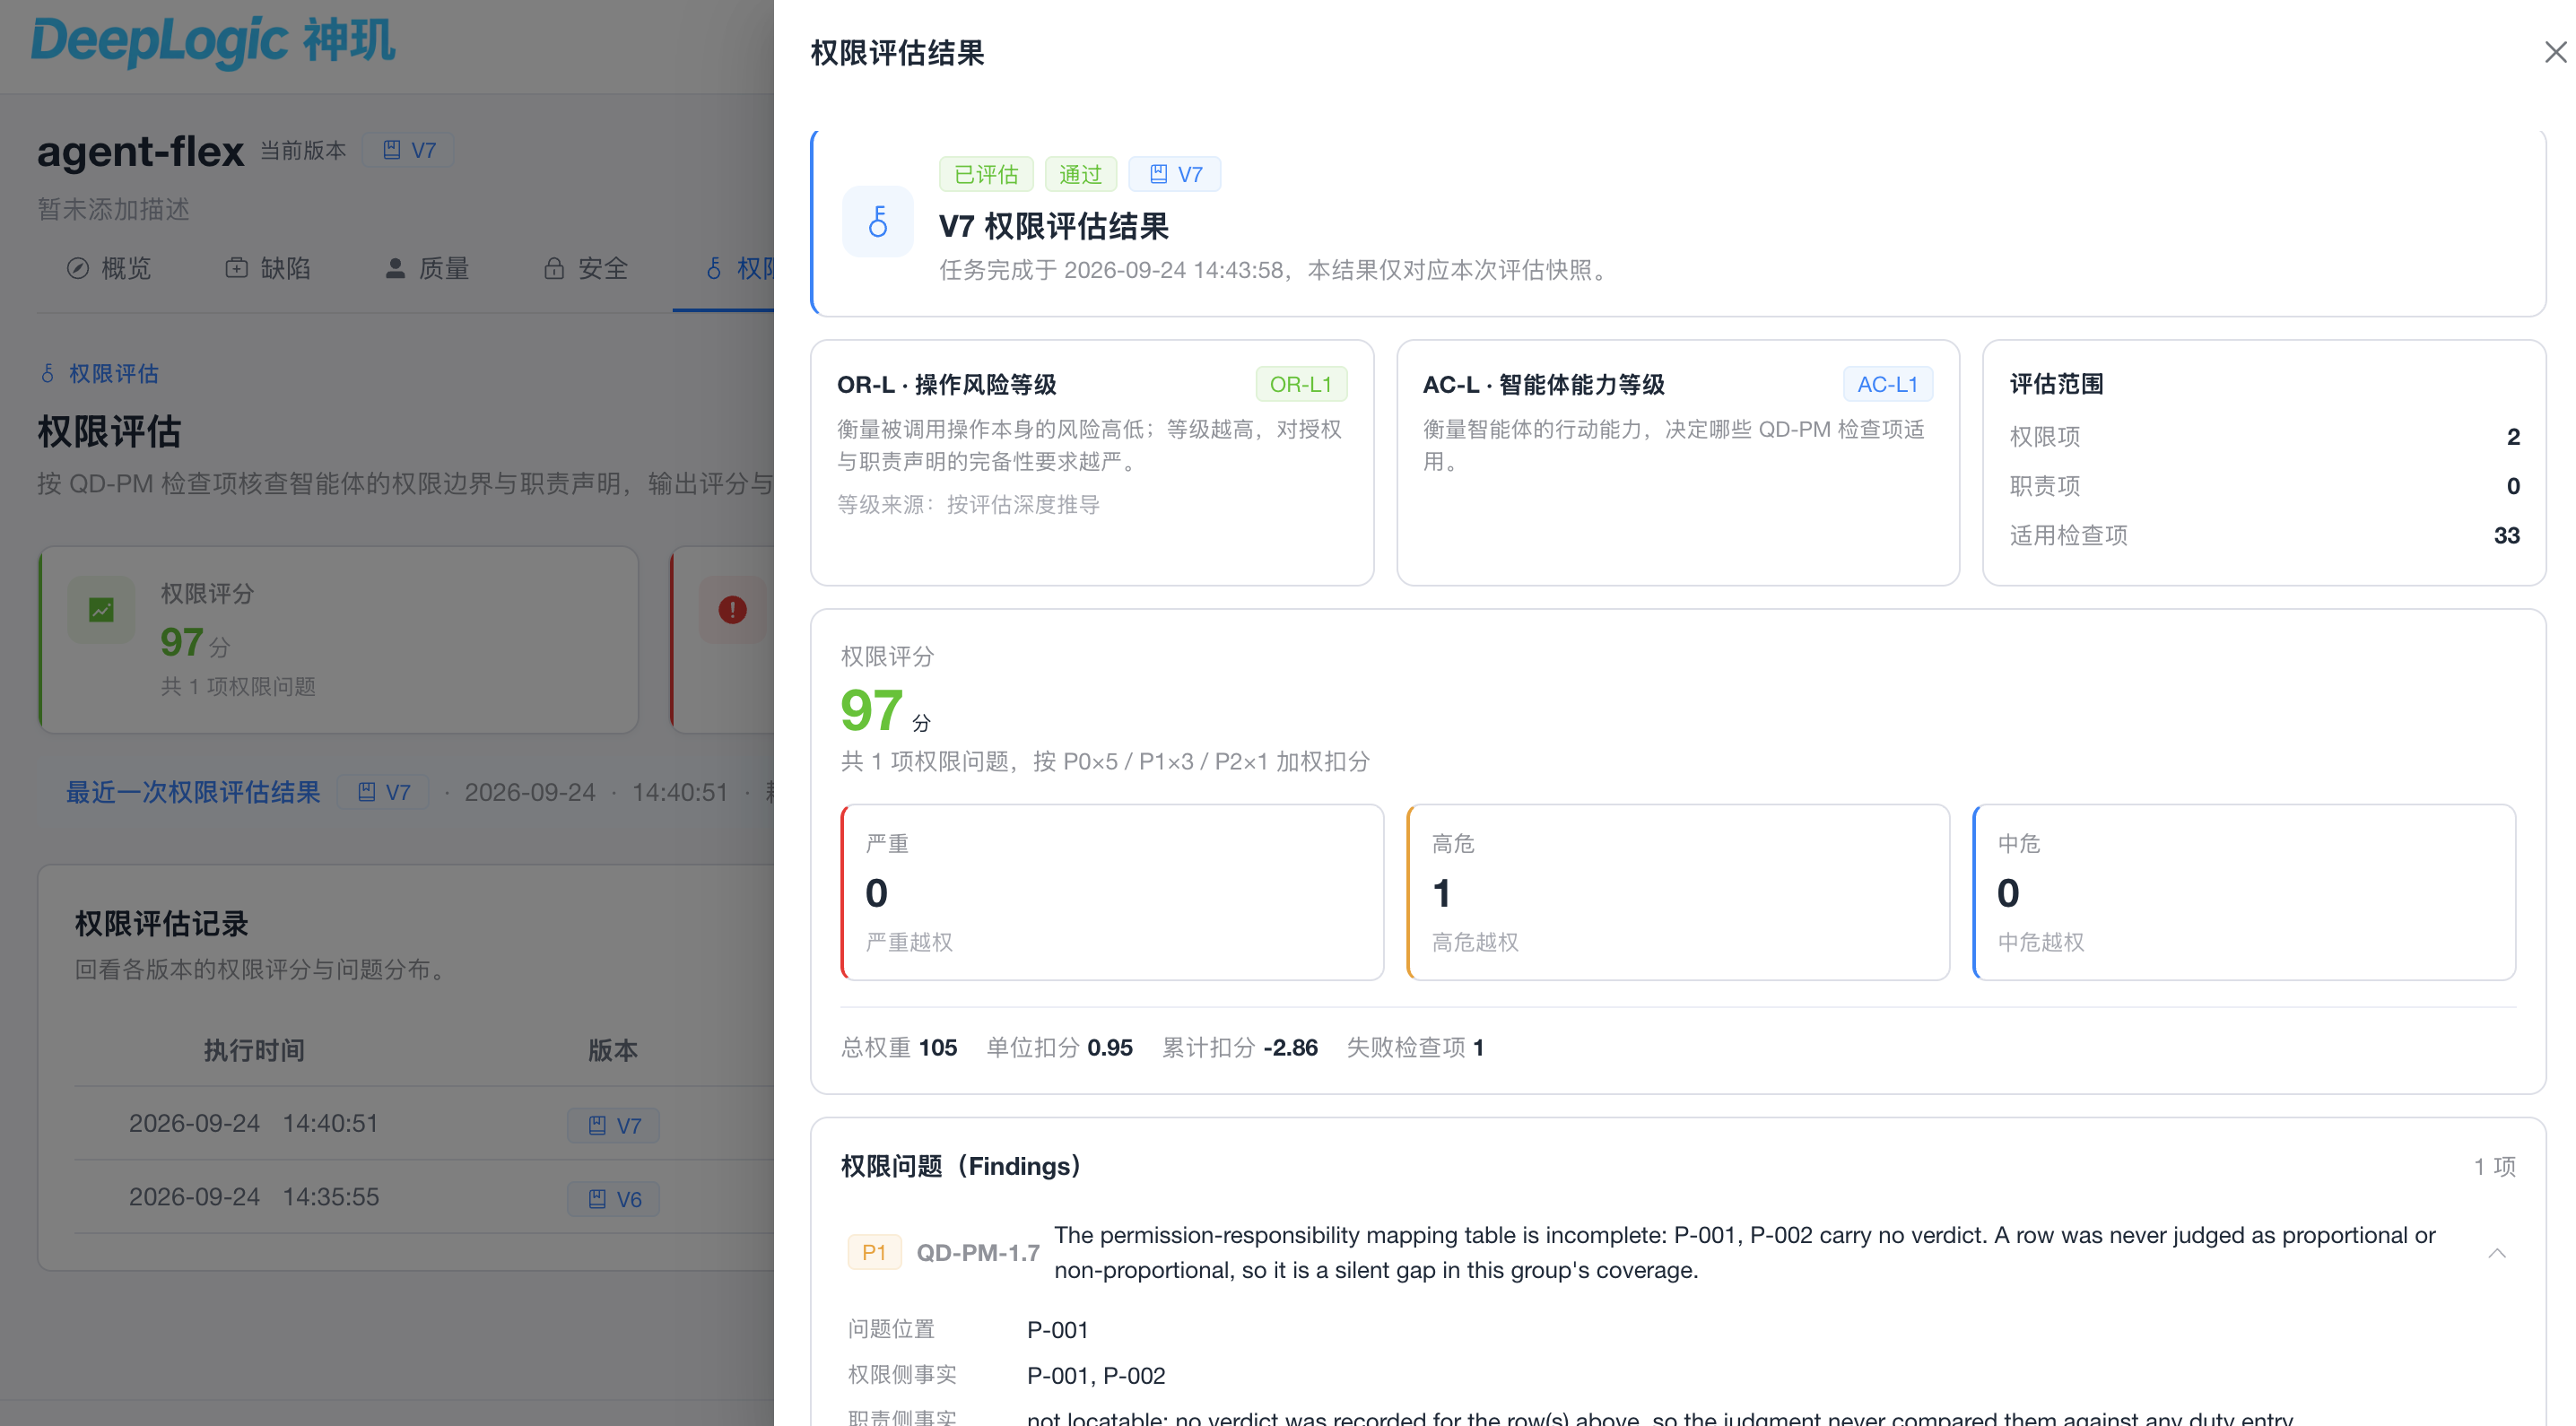Image resolution: width=2576 pixels, height=1426 pixels.
Task: Click the 总权重 105 value
Action: (937, 1047)
